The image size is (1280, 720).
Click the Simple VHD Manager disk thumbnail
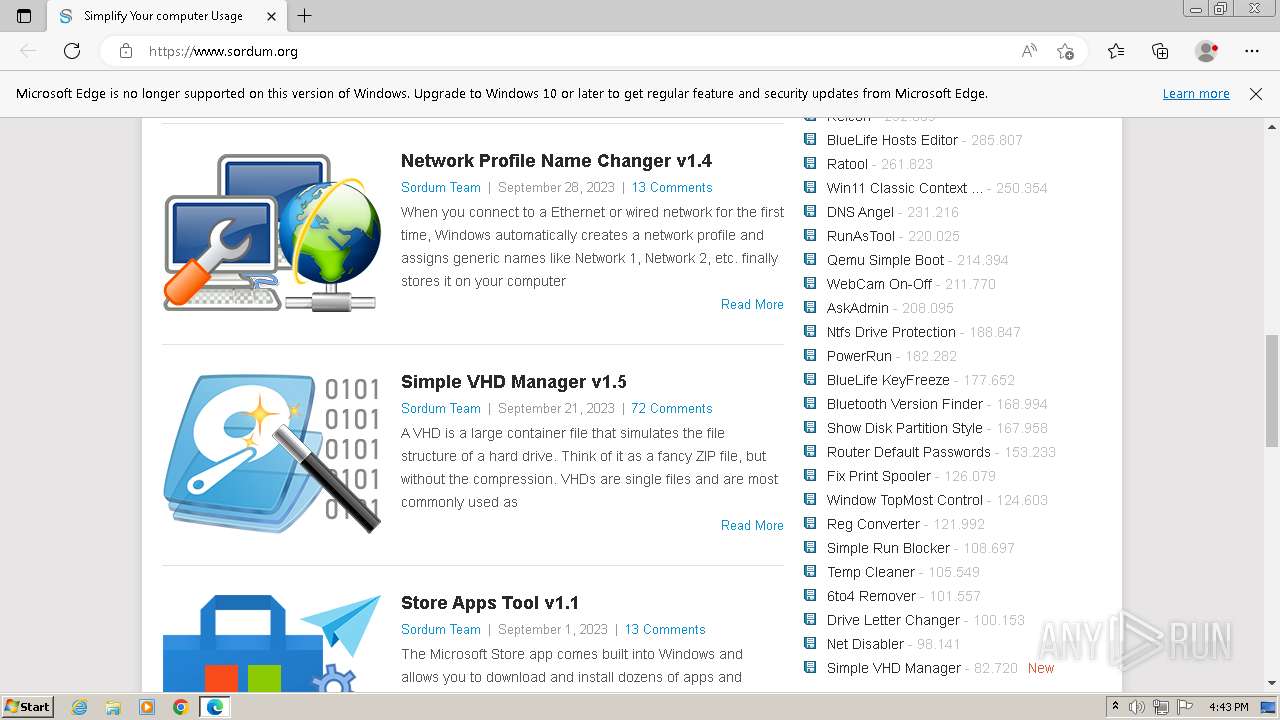pyautogui.click(x=272, y=453)
